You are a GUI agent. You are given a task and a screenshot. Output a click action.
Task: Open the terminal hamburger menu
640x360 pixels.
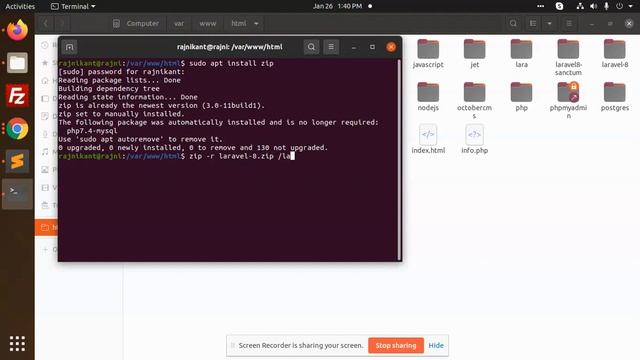click(331, 47)
